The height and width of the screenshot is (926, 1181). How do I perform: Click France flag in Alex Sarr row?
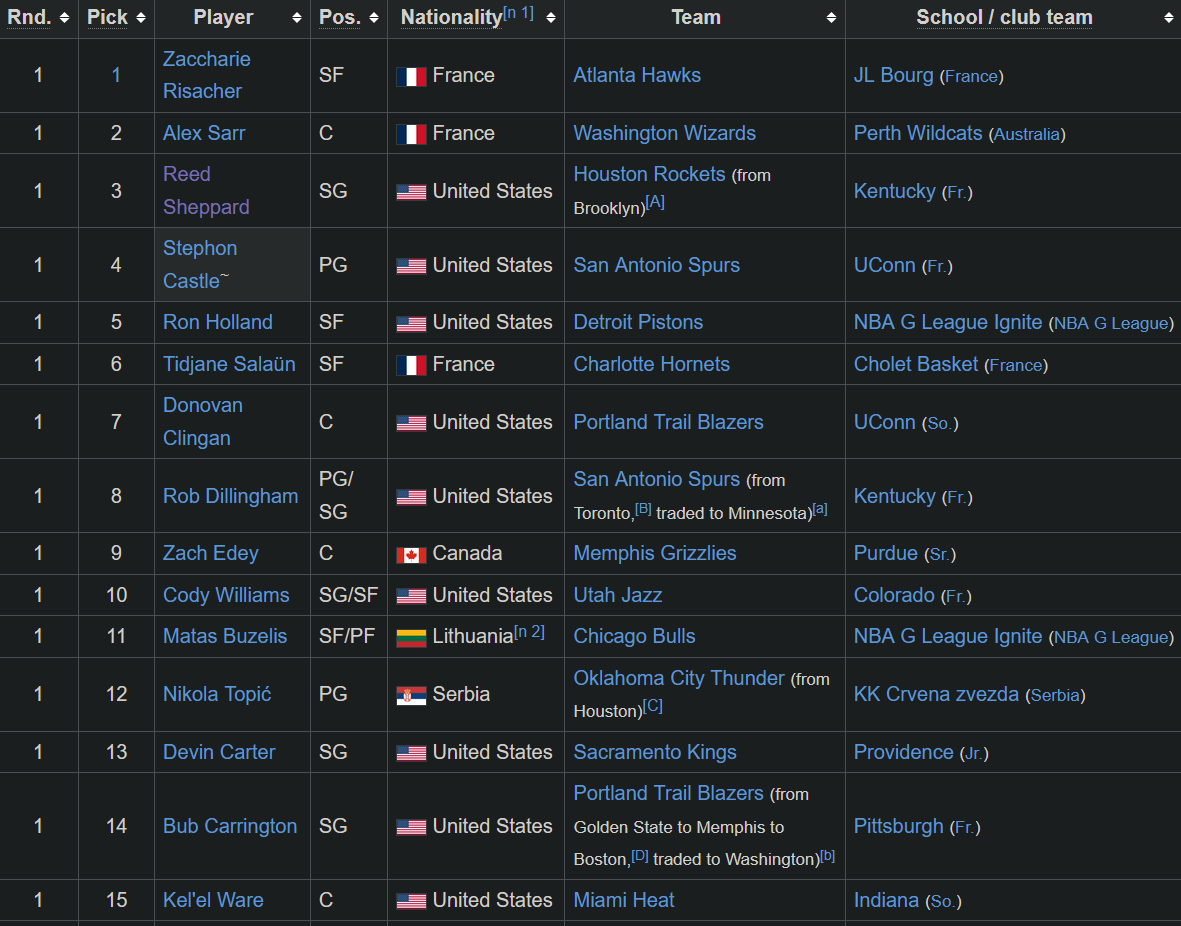pyautogui.click(x=411, y=134)
